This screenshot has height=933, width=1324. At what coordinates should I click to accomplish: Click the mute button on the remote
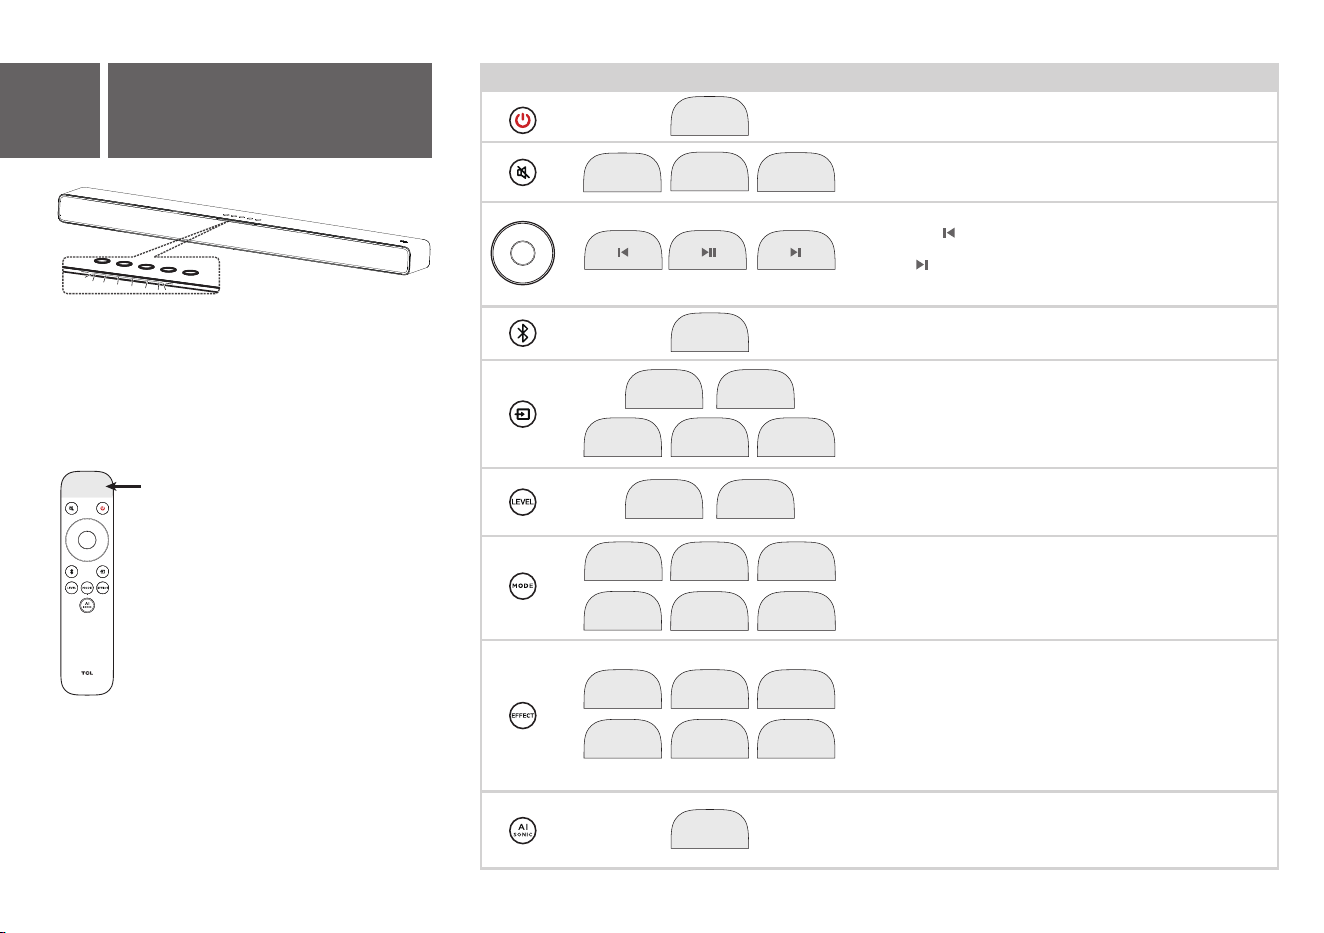(71, 508)
